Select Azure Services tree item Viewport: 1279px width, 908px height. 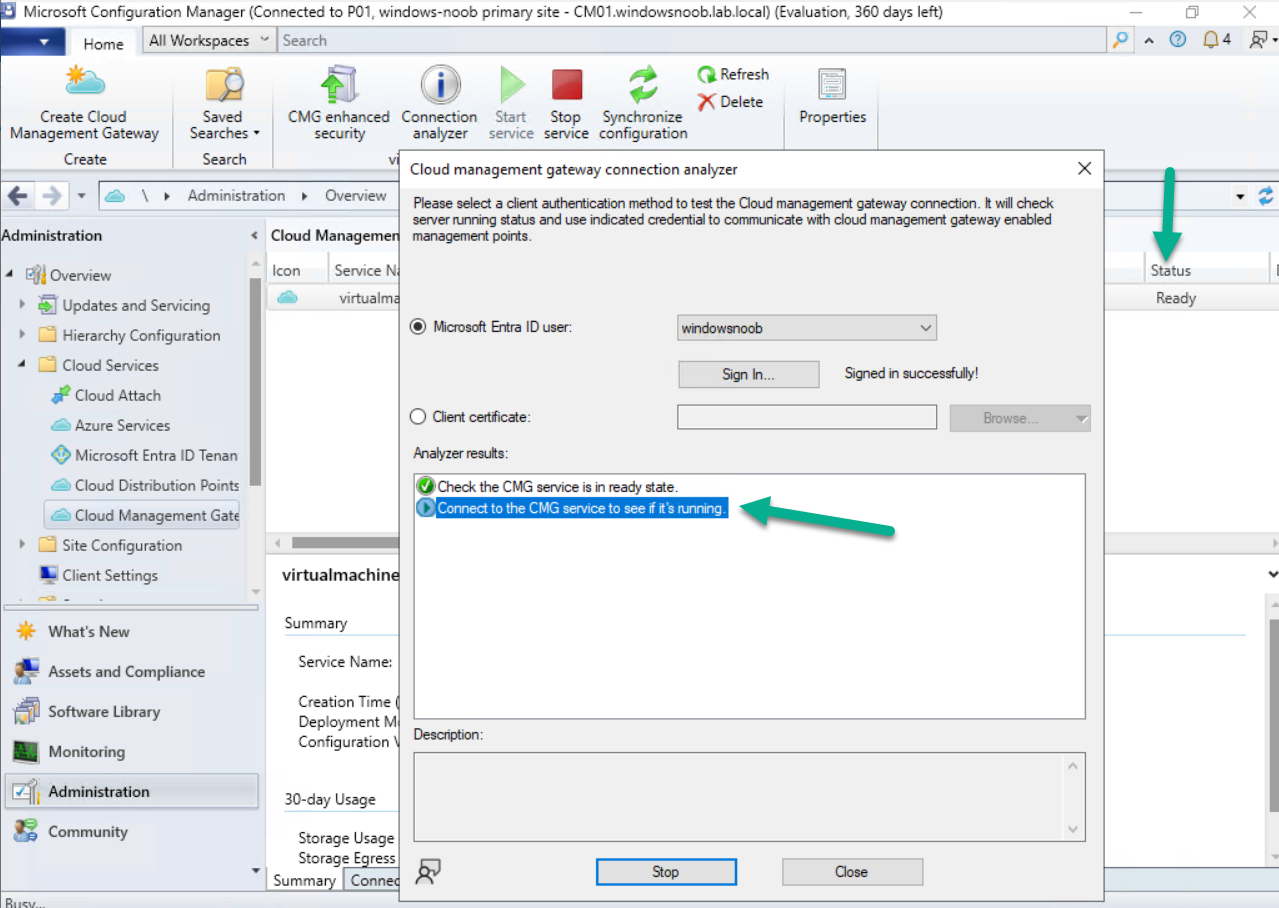tap(110, 425)
